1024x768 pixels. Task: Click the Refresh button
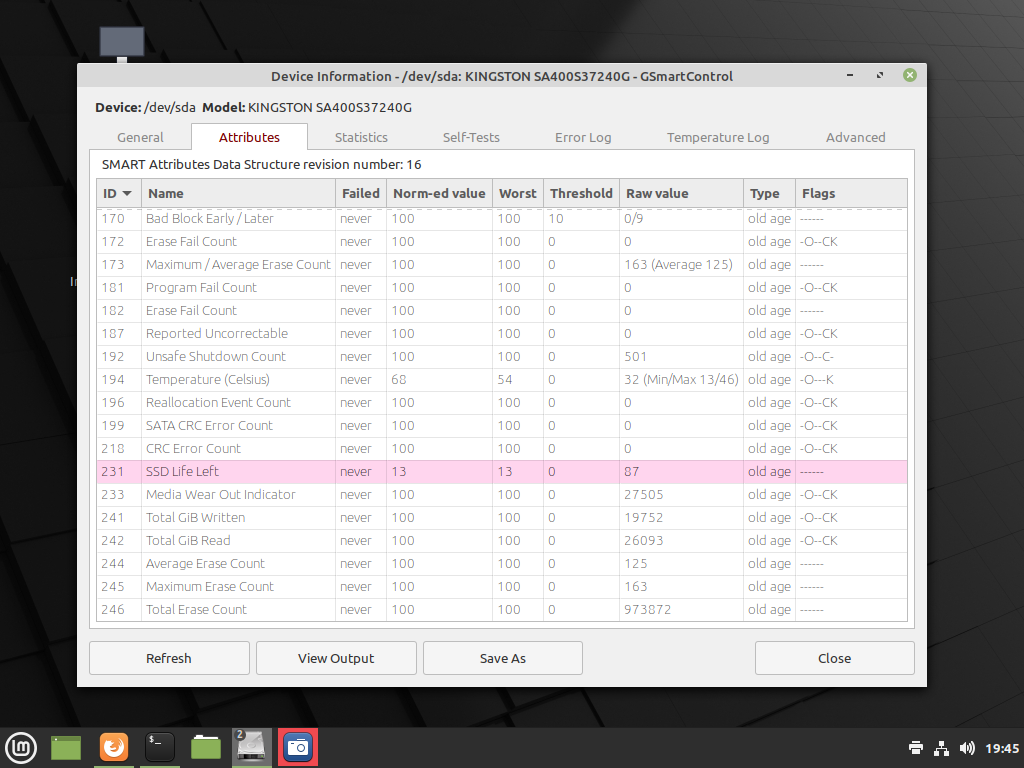click(169, 658)
